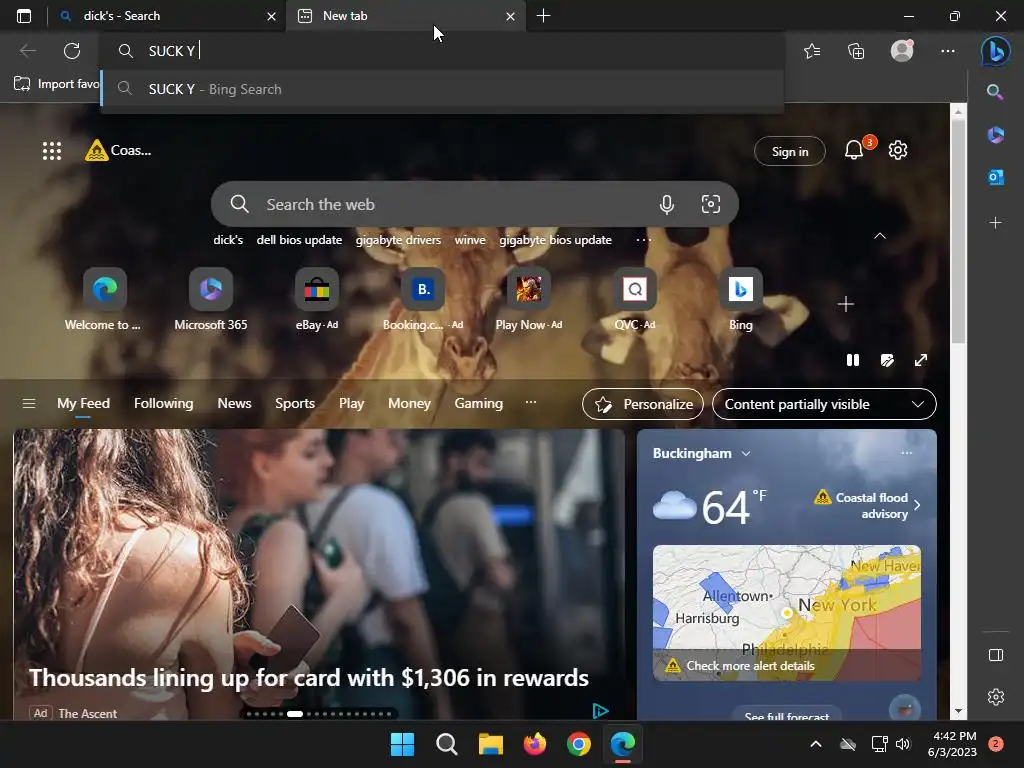Switch to the Play tab
Screen dimensions: 1024x768
pyautogui.click(x=351, y=404)
